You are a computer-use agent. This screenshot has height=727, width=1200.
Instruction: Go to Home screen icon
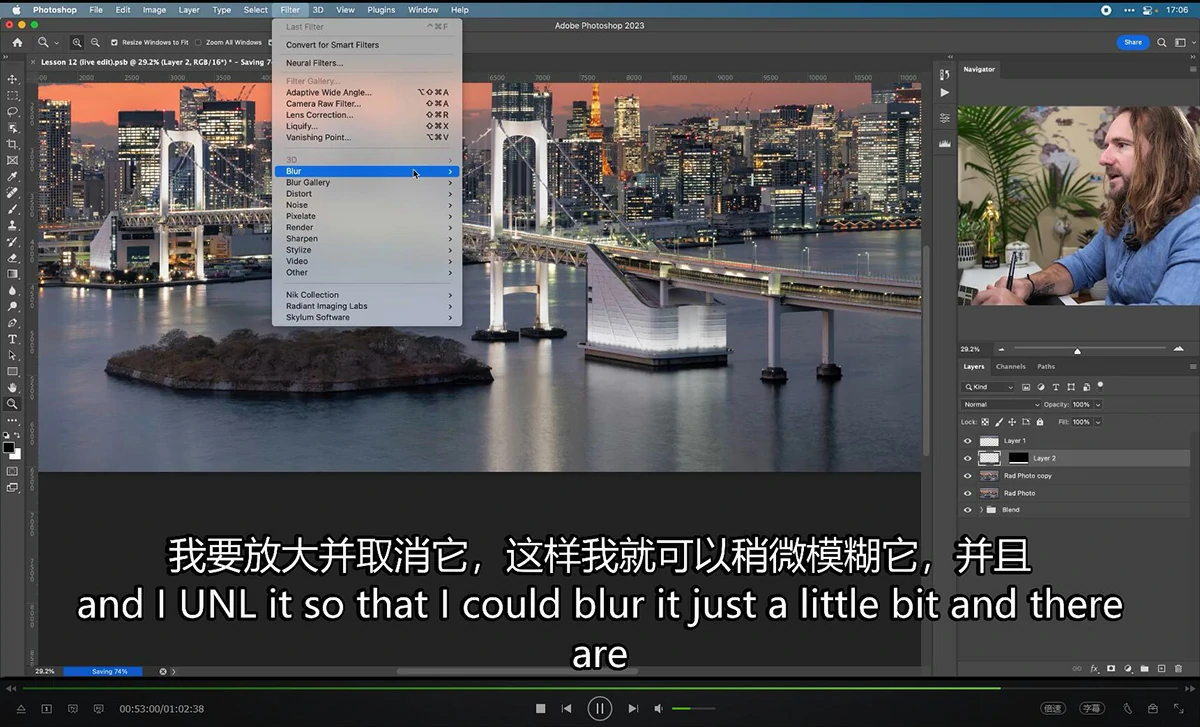[17, 43]
